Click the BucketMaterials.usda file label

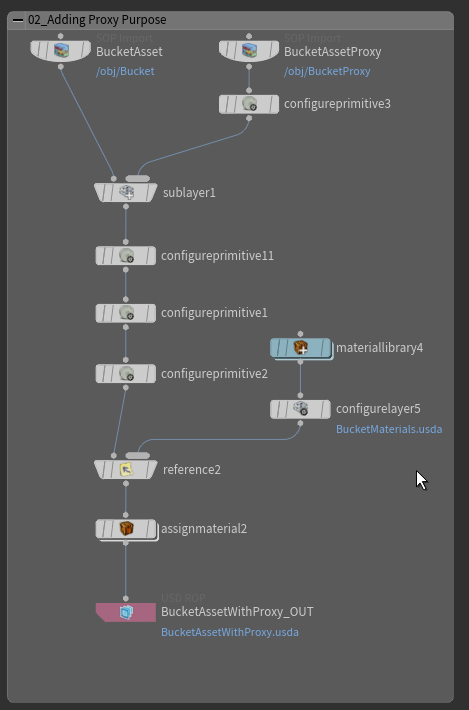389,429
